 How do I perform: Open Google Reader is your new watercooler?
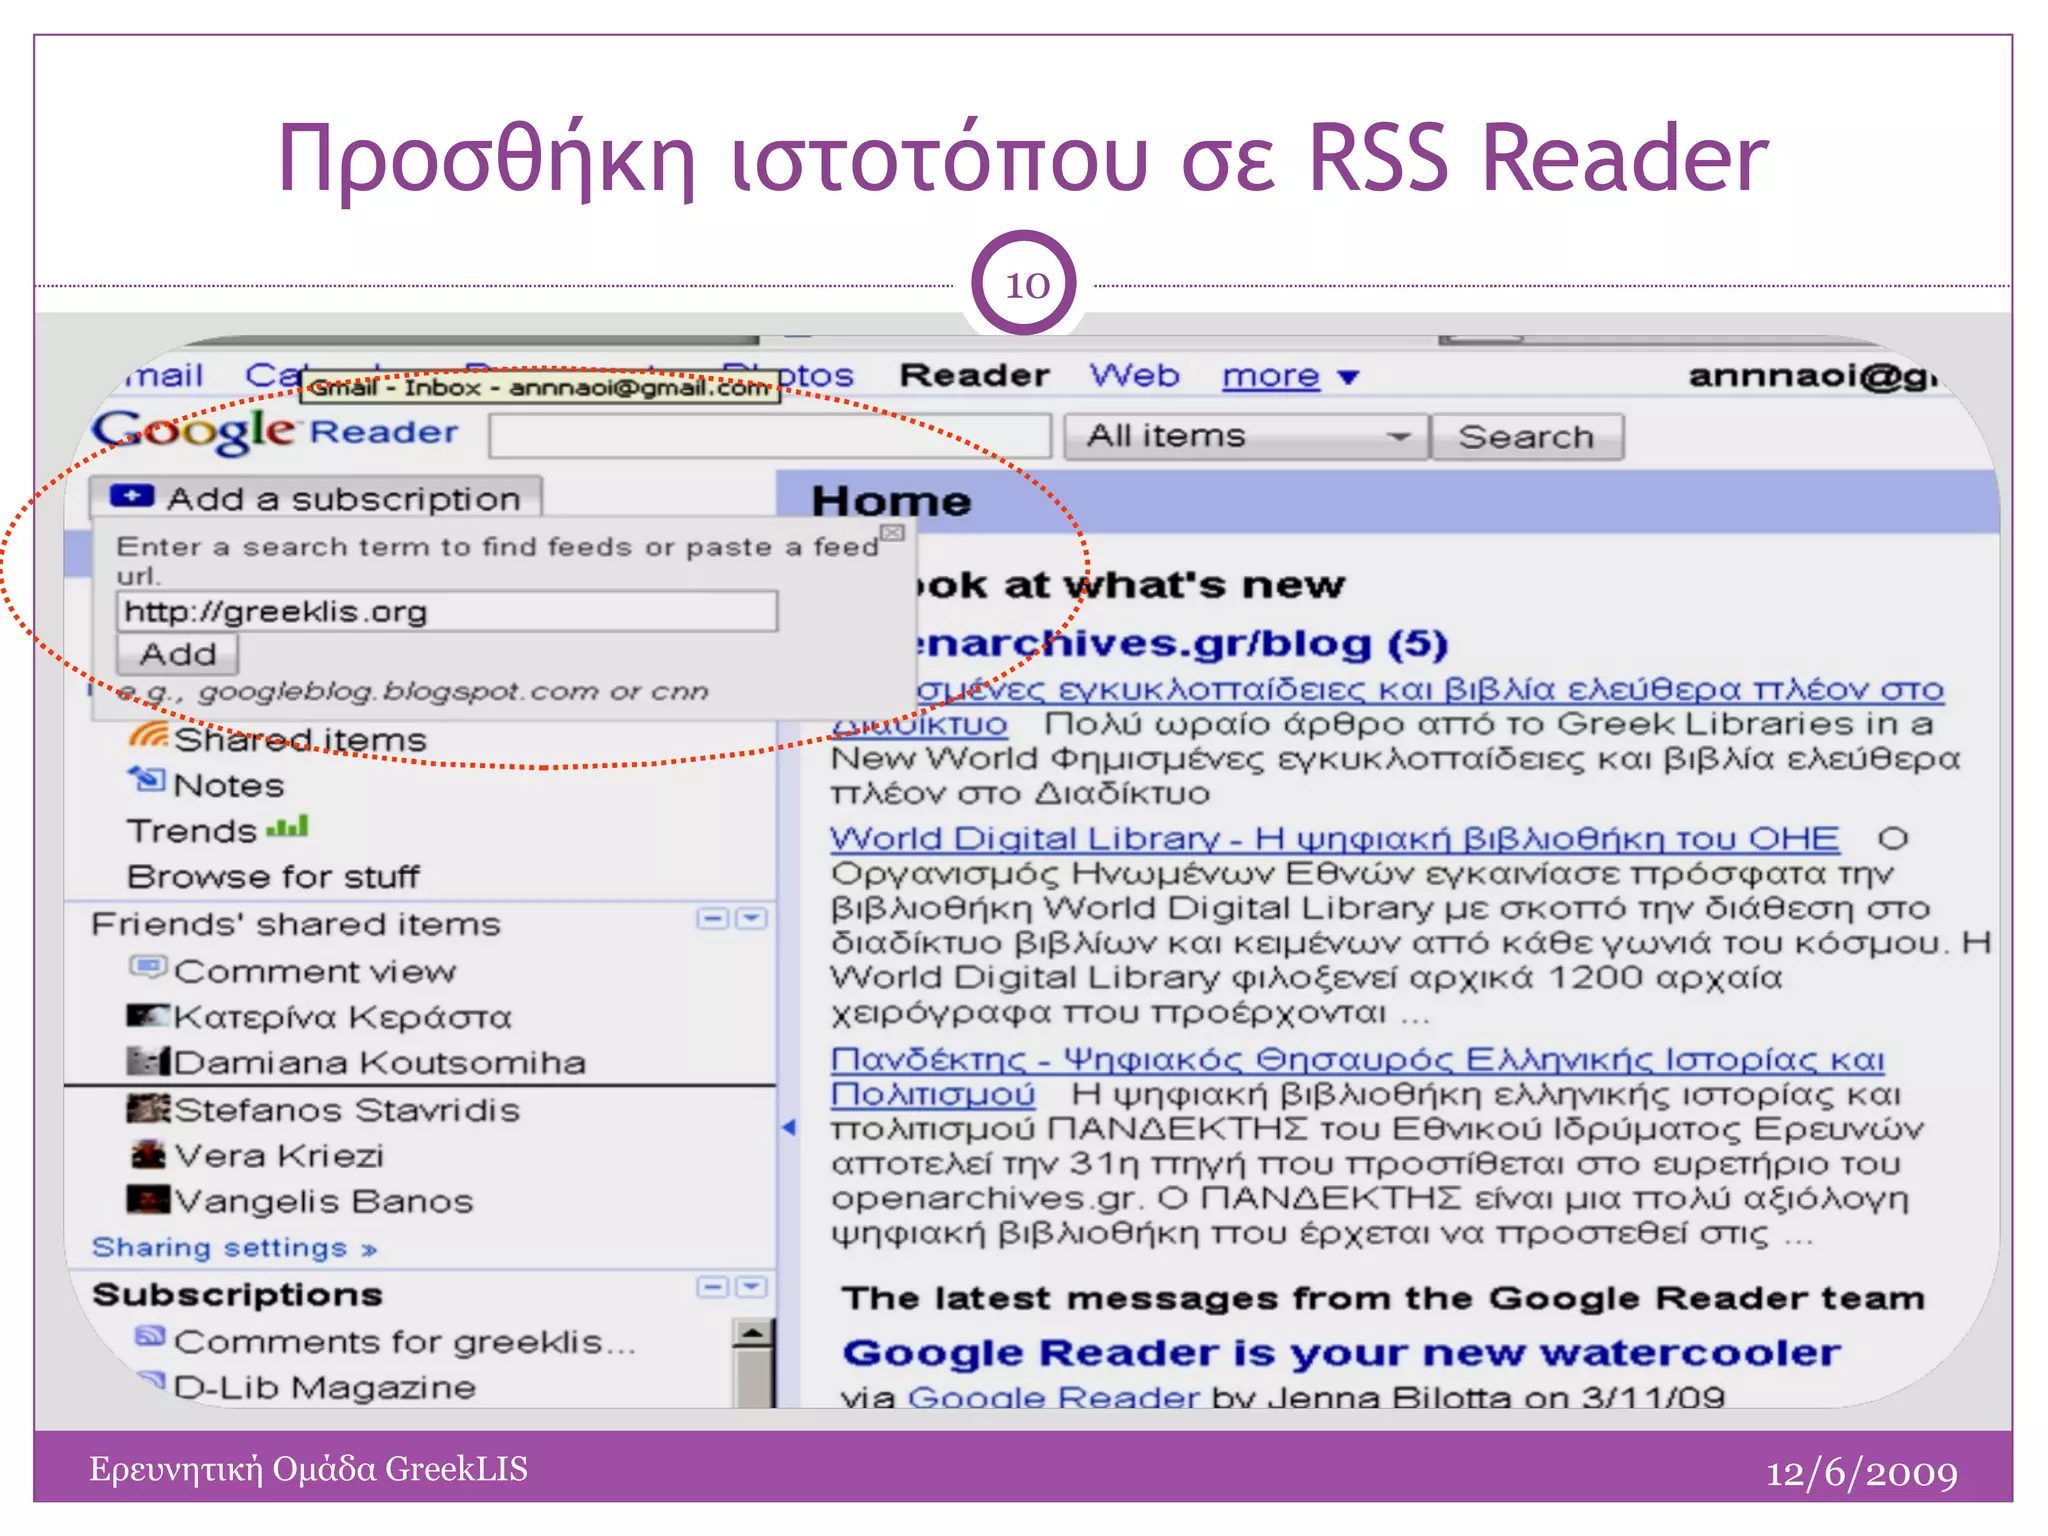click(1341, 1353)
